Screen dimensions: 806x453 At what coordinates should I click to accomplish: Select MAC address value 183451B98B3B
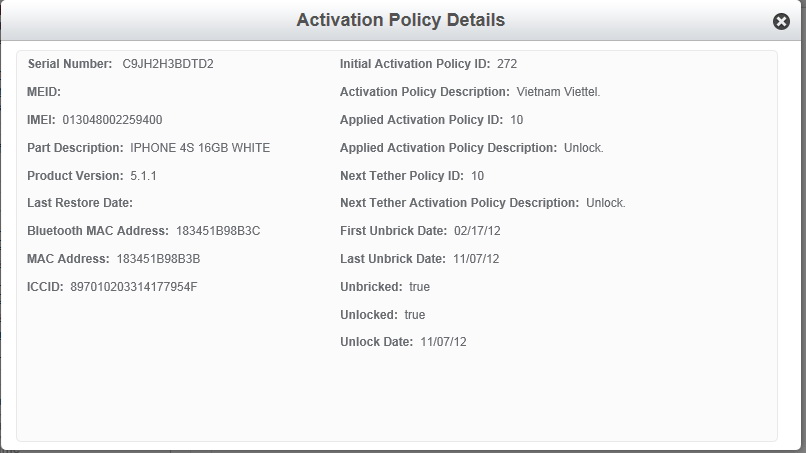point(158,259)
